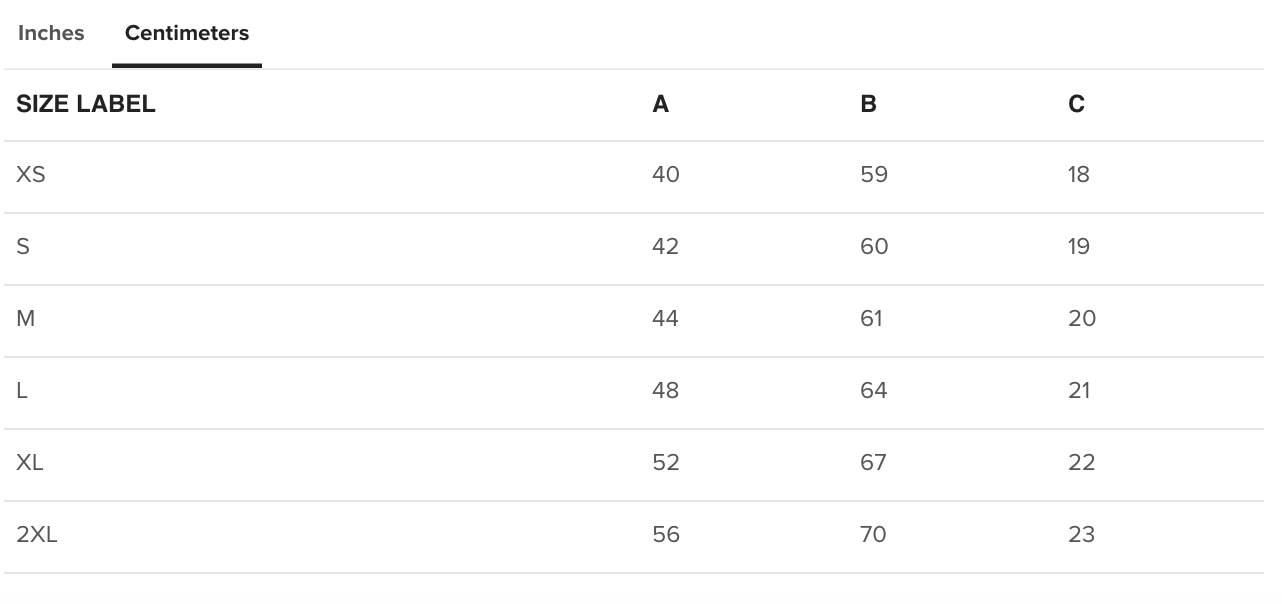1282x604 pixels.
Task: Select the M size row label
Action: tap(26, 319)
